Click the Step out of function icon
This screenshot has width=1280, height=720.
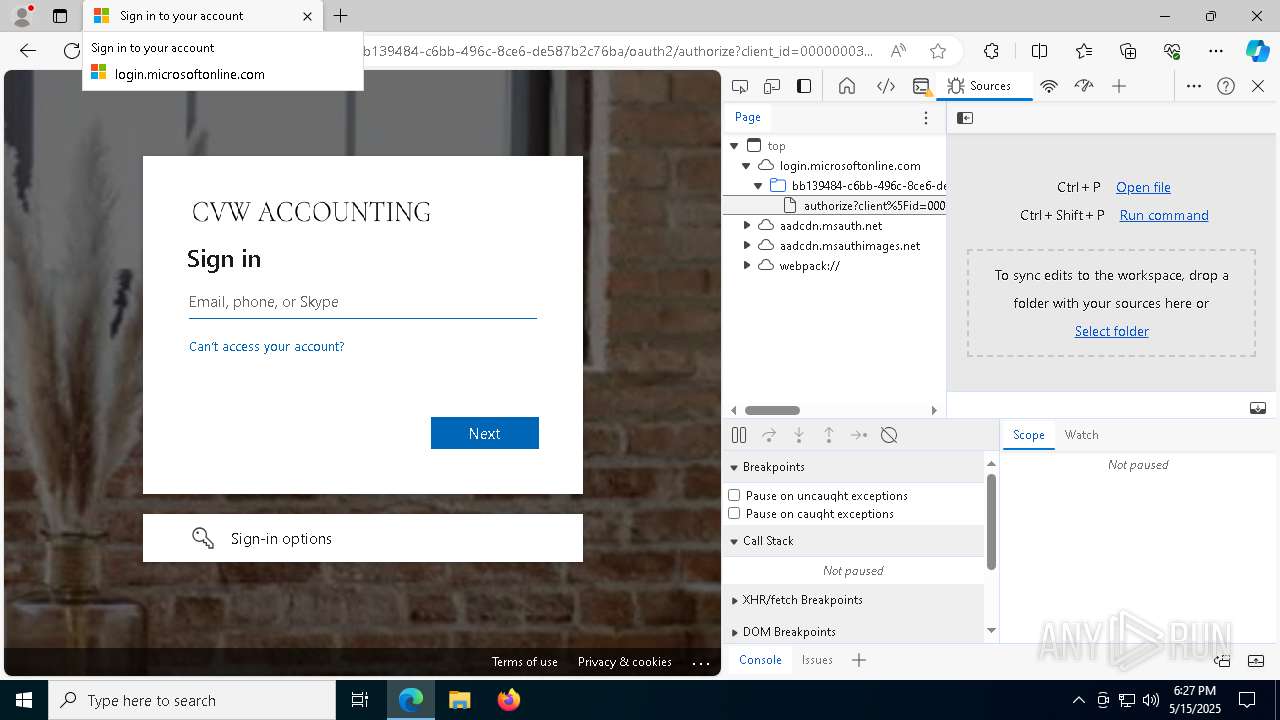829,435
